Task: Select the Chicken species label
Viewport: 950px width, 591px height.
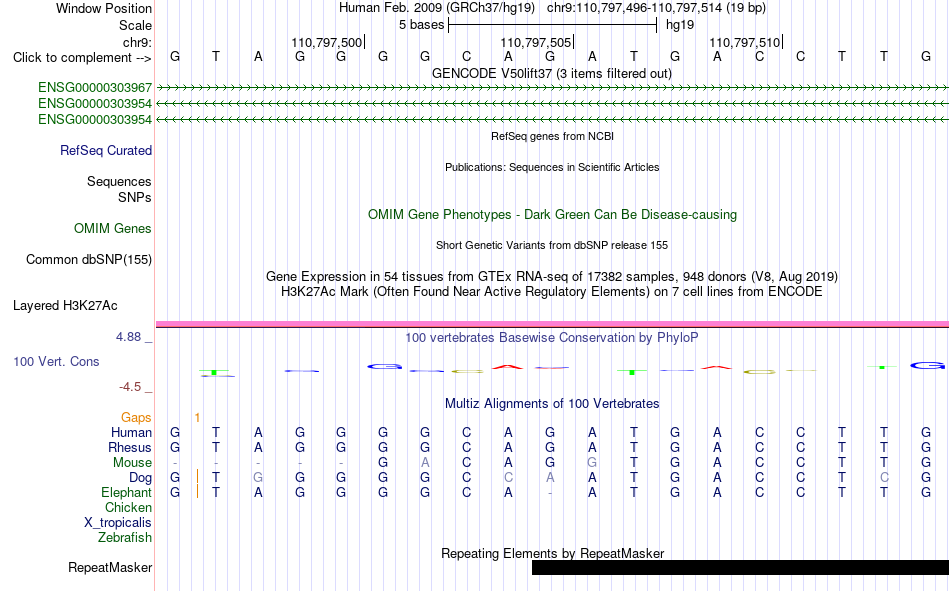Action: (x=128, y=507)
